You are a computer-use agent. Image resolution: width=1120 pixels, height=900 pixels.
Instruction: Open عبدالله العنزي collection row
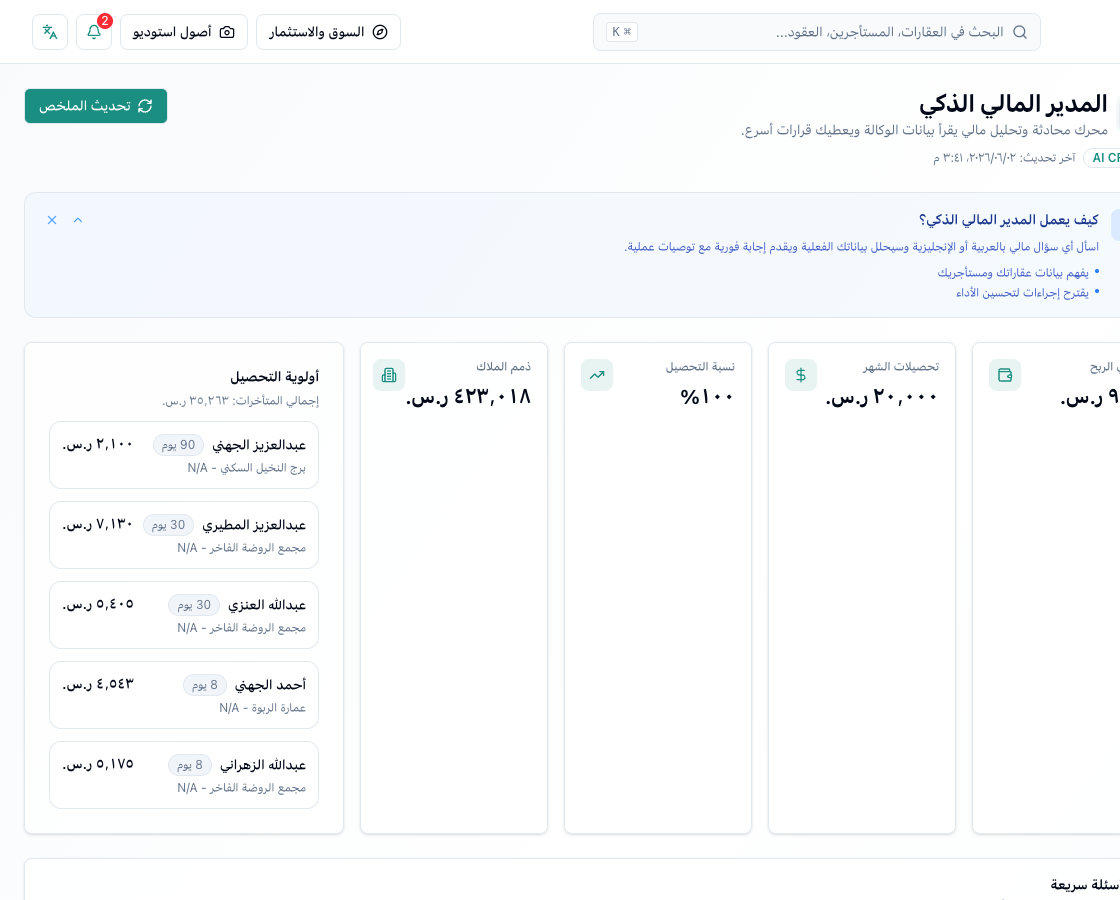click(x=184, y=615)
